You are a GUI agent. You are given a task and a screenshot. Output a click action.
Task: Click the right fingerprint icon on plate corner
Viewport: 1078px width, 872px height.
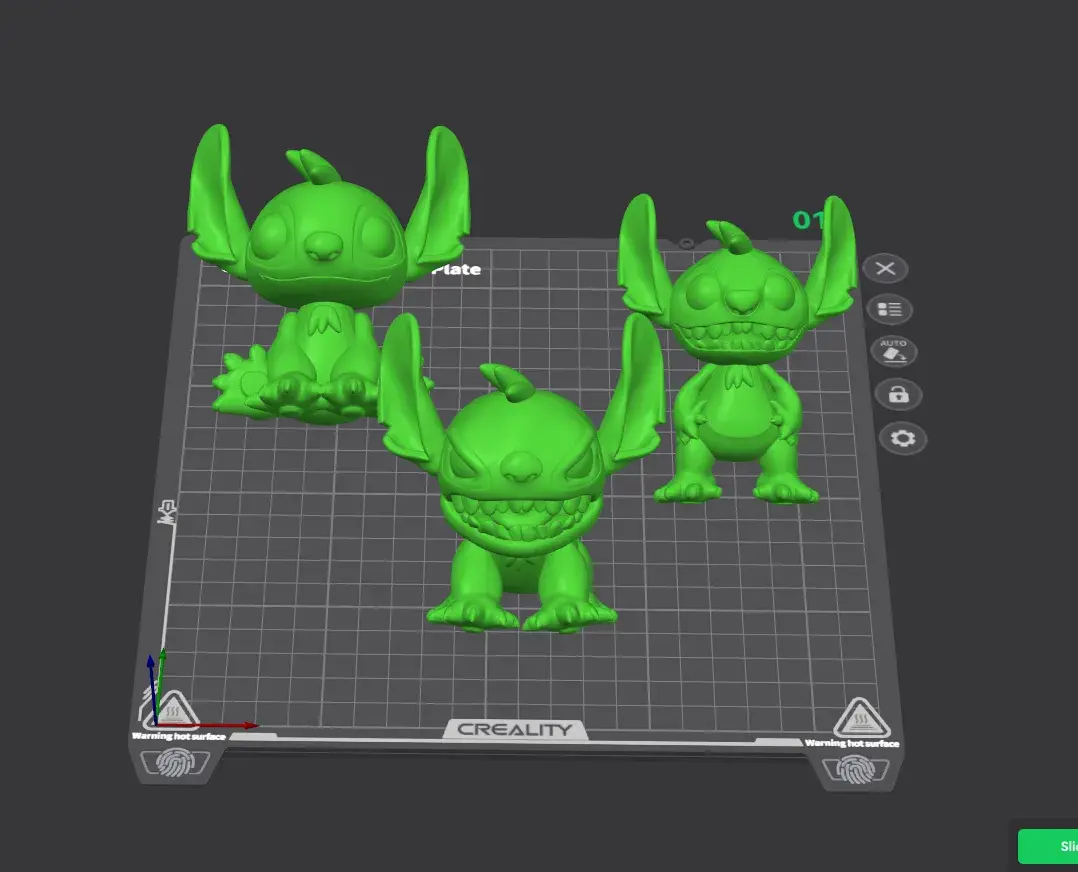point(851,770)
